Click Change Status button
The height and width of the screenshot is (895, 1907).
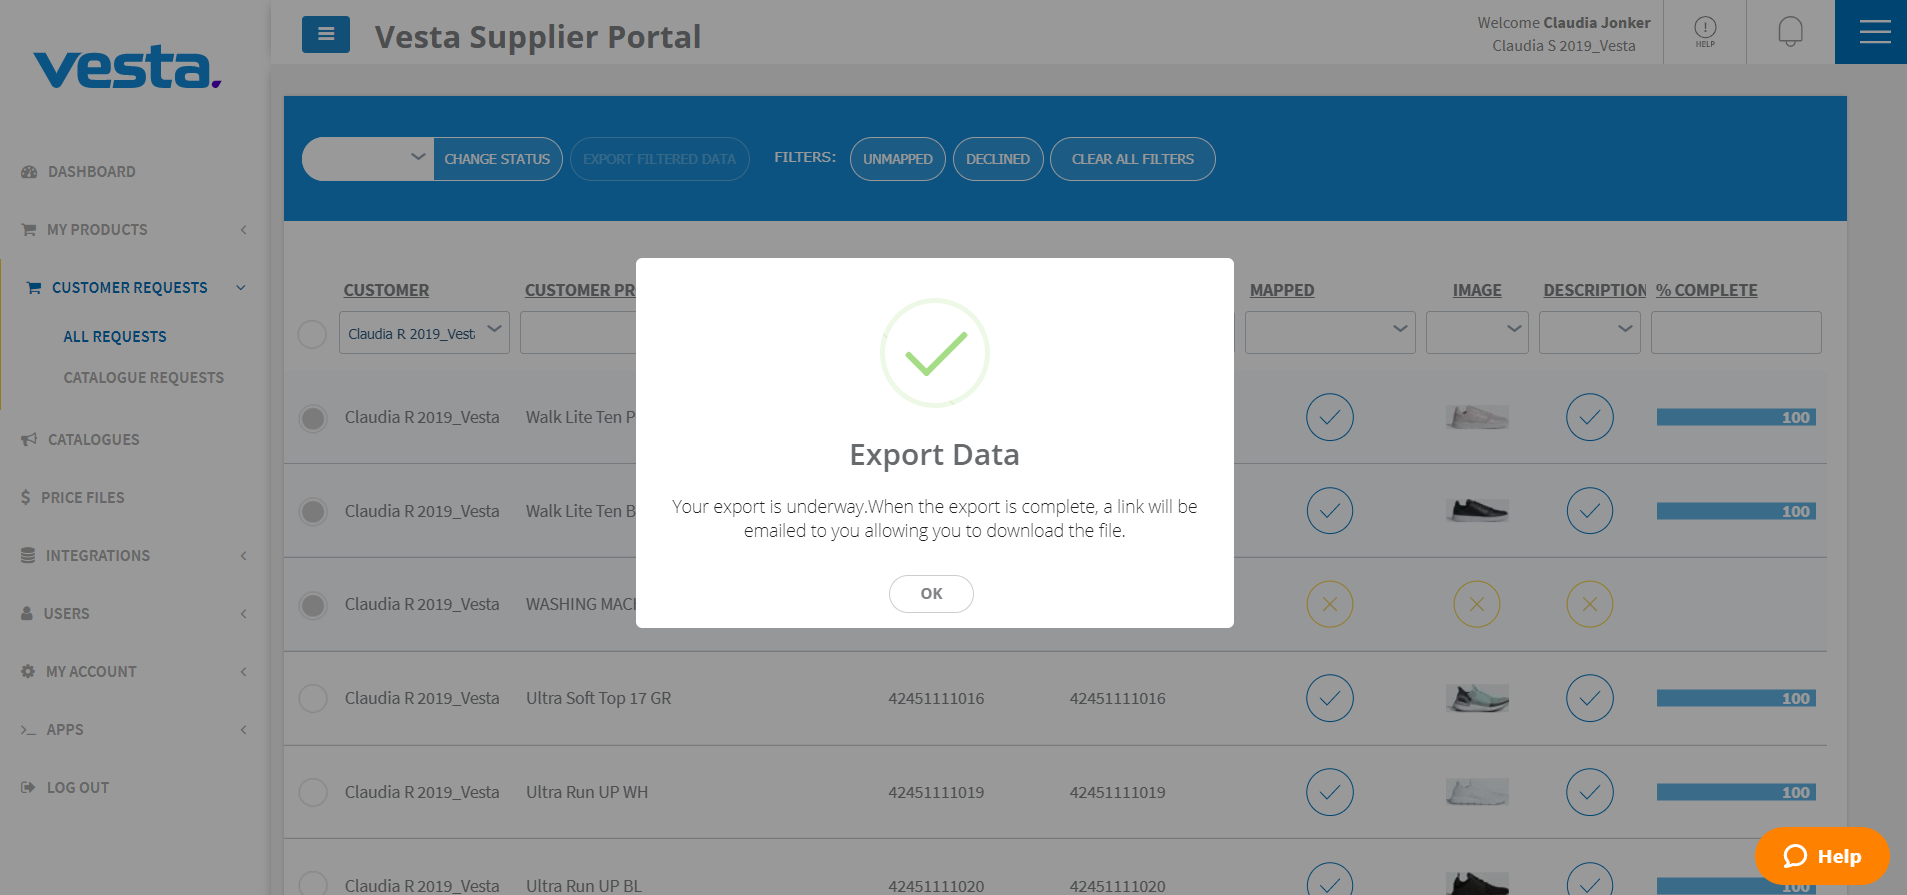[x=497, y=159]
